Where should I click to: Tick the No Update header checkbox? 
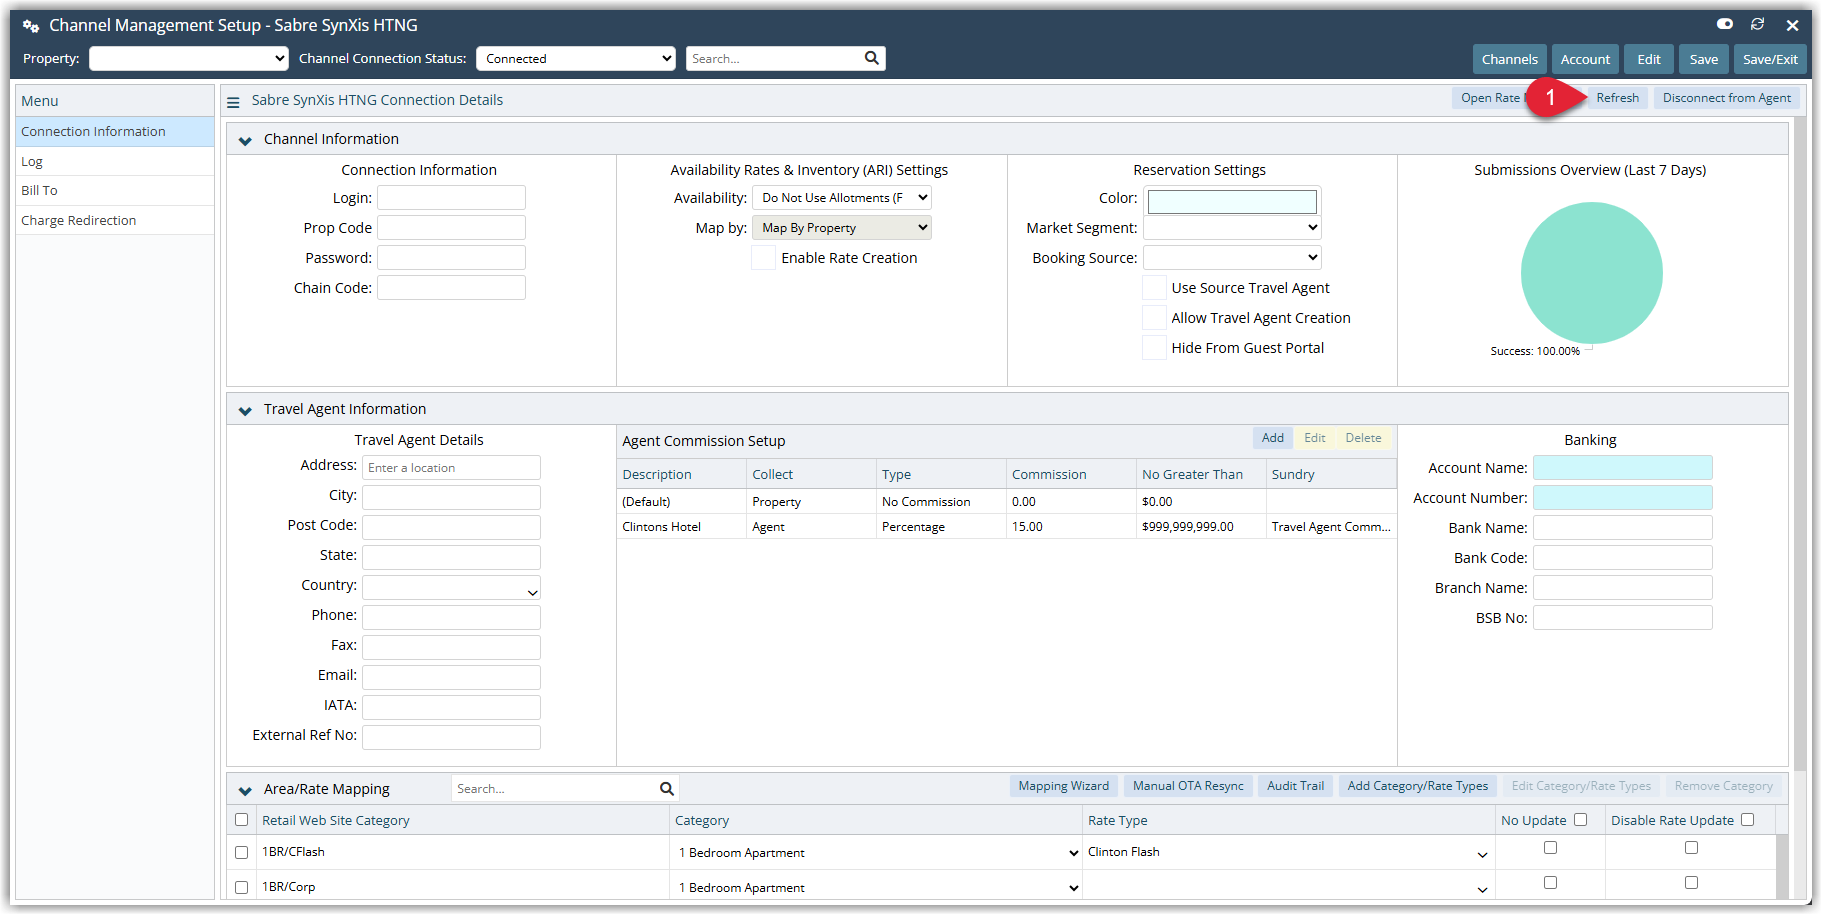point(1580,820)
